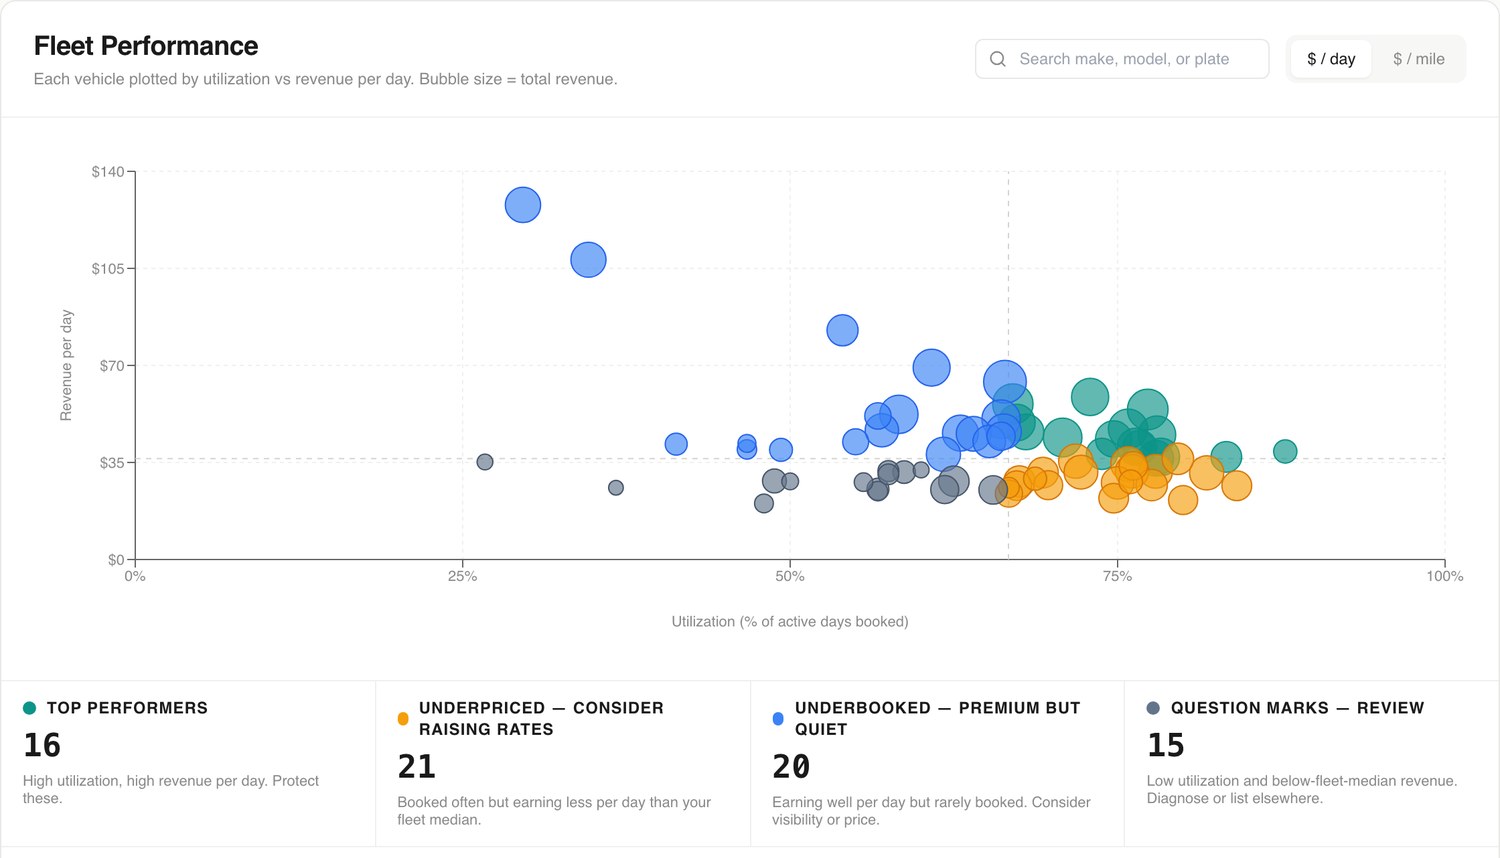Open the Underpriced — Consider Raising Rates card

click(563, 764)
